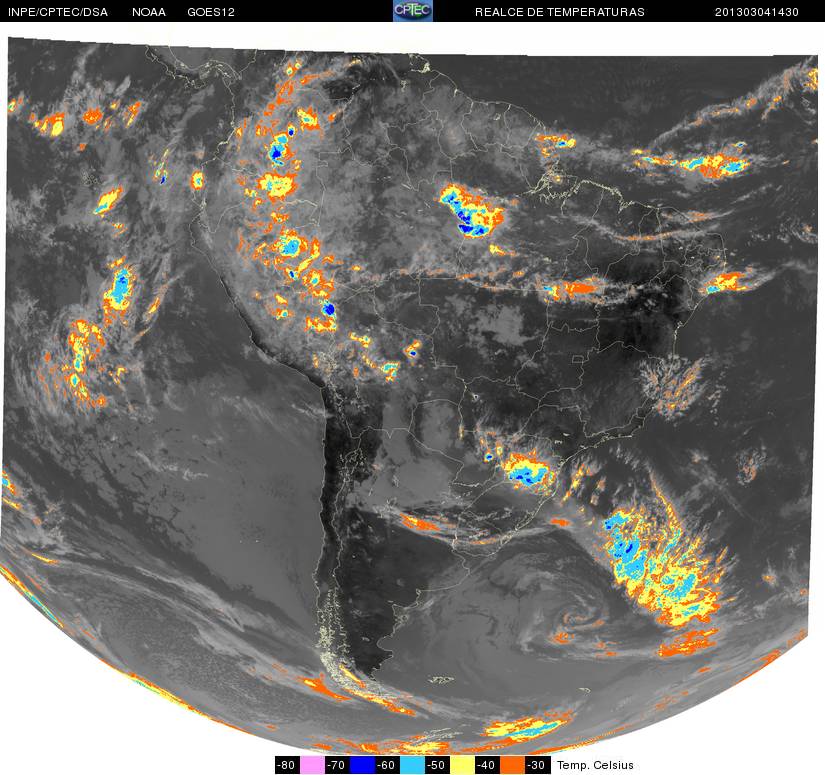Click the pink -80 to -70 legend swatch

[x=312, y=765]
